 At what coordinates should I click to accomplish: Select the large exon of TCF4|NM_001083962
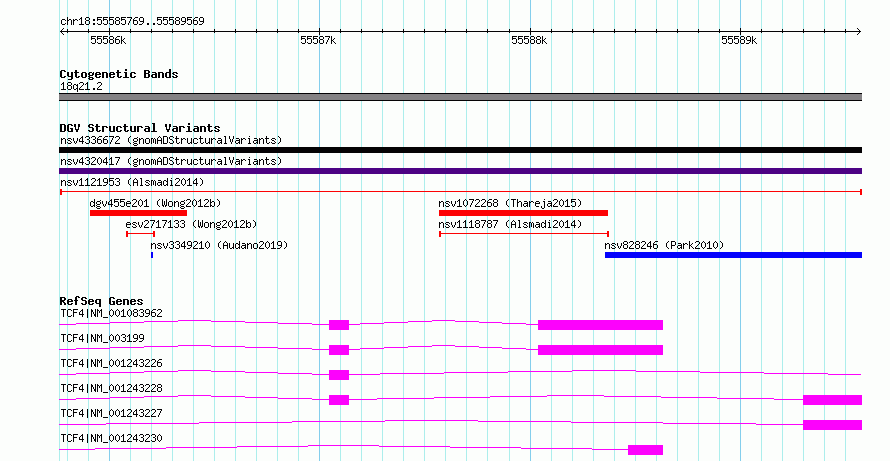coord(601,325)
